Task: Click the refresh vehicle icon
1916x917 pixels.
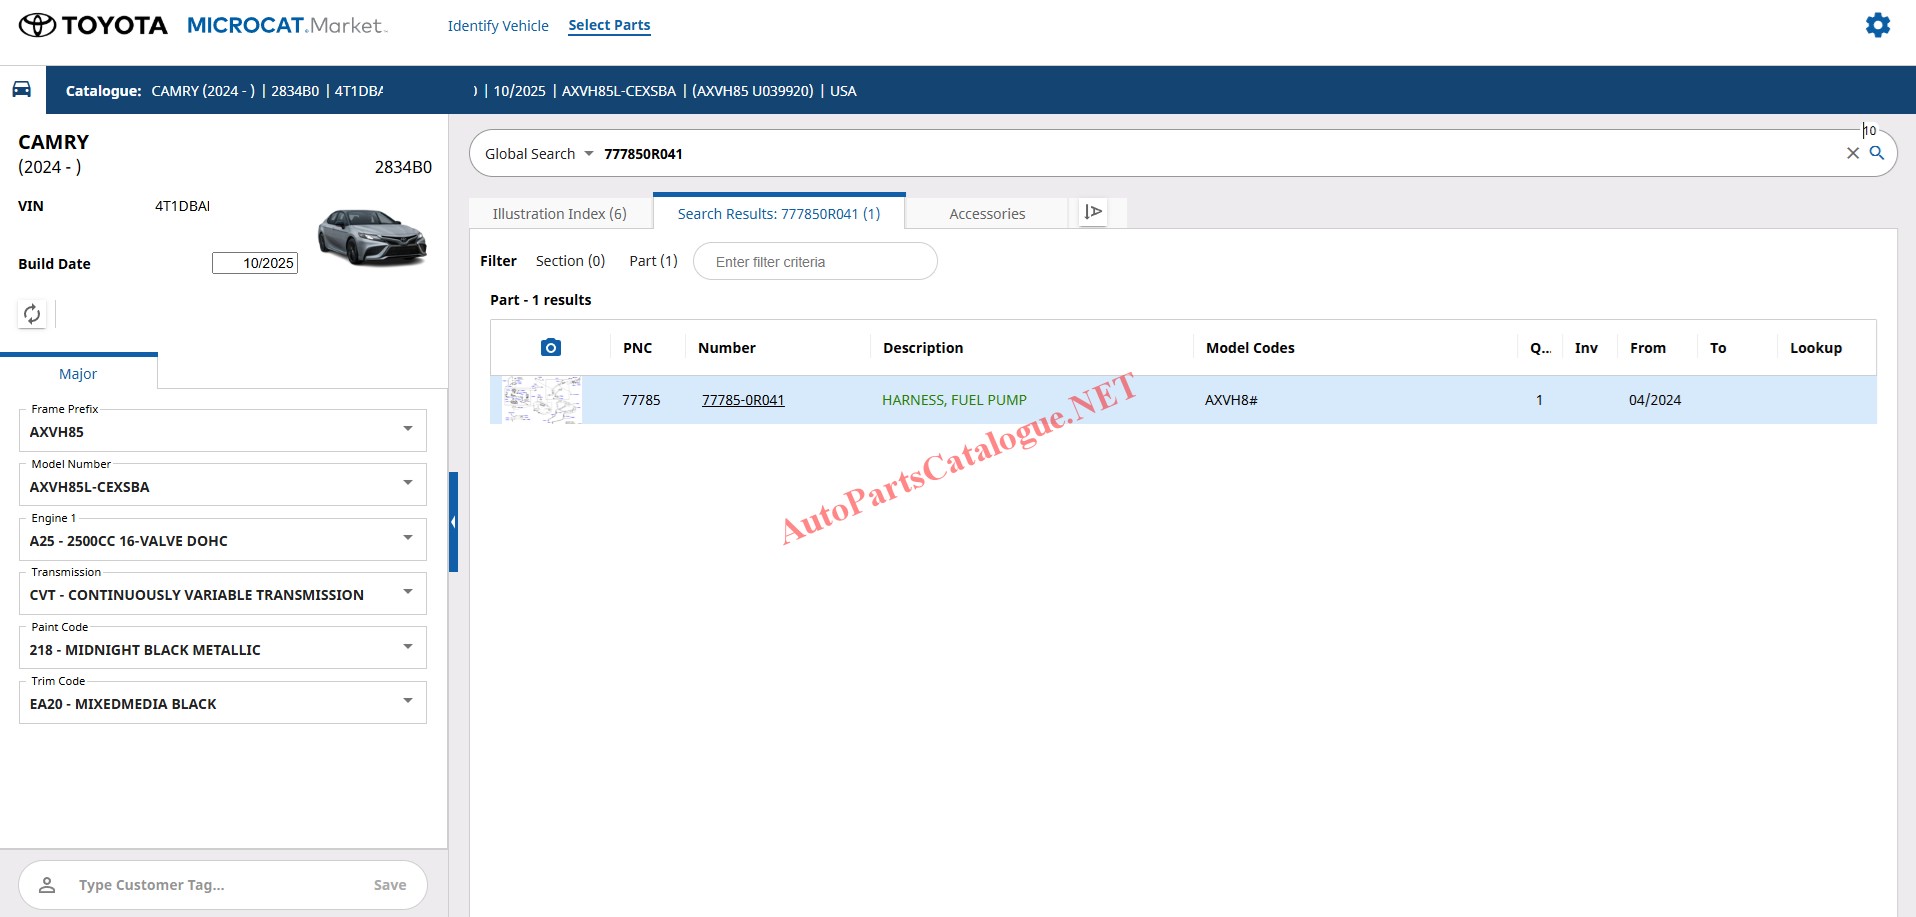Action: [32, 314]
